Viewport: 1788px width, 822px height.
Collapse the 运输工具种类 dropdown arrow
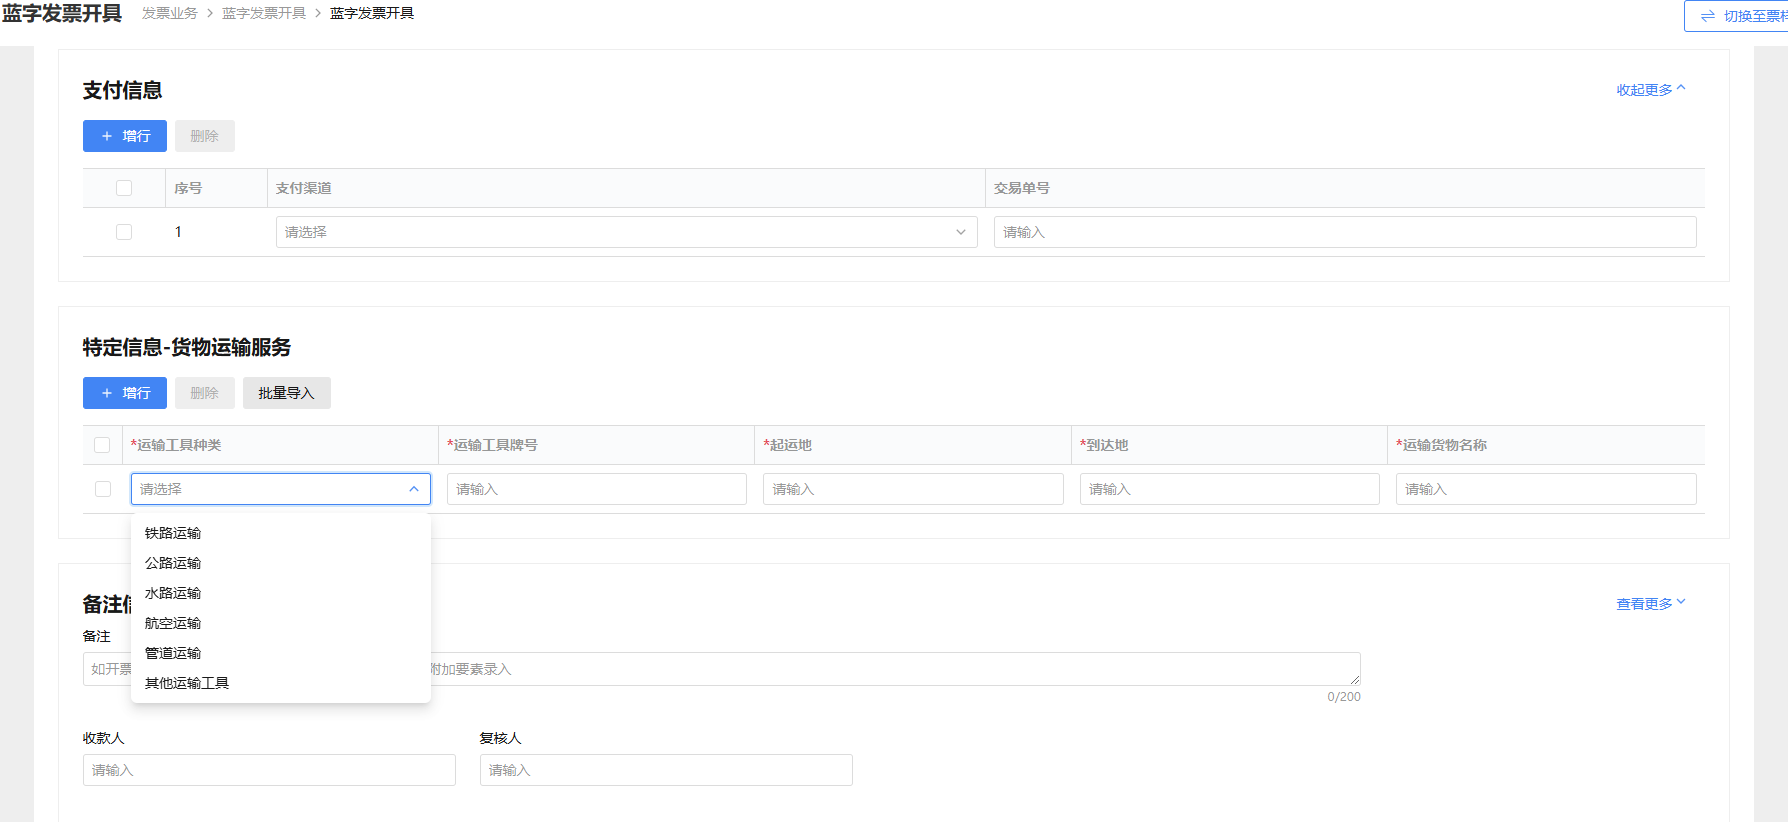click(414, 489)
